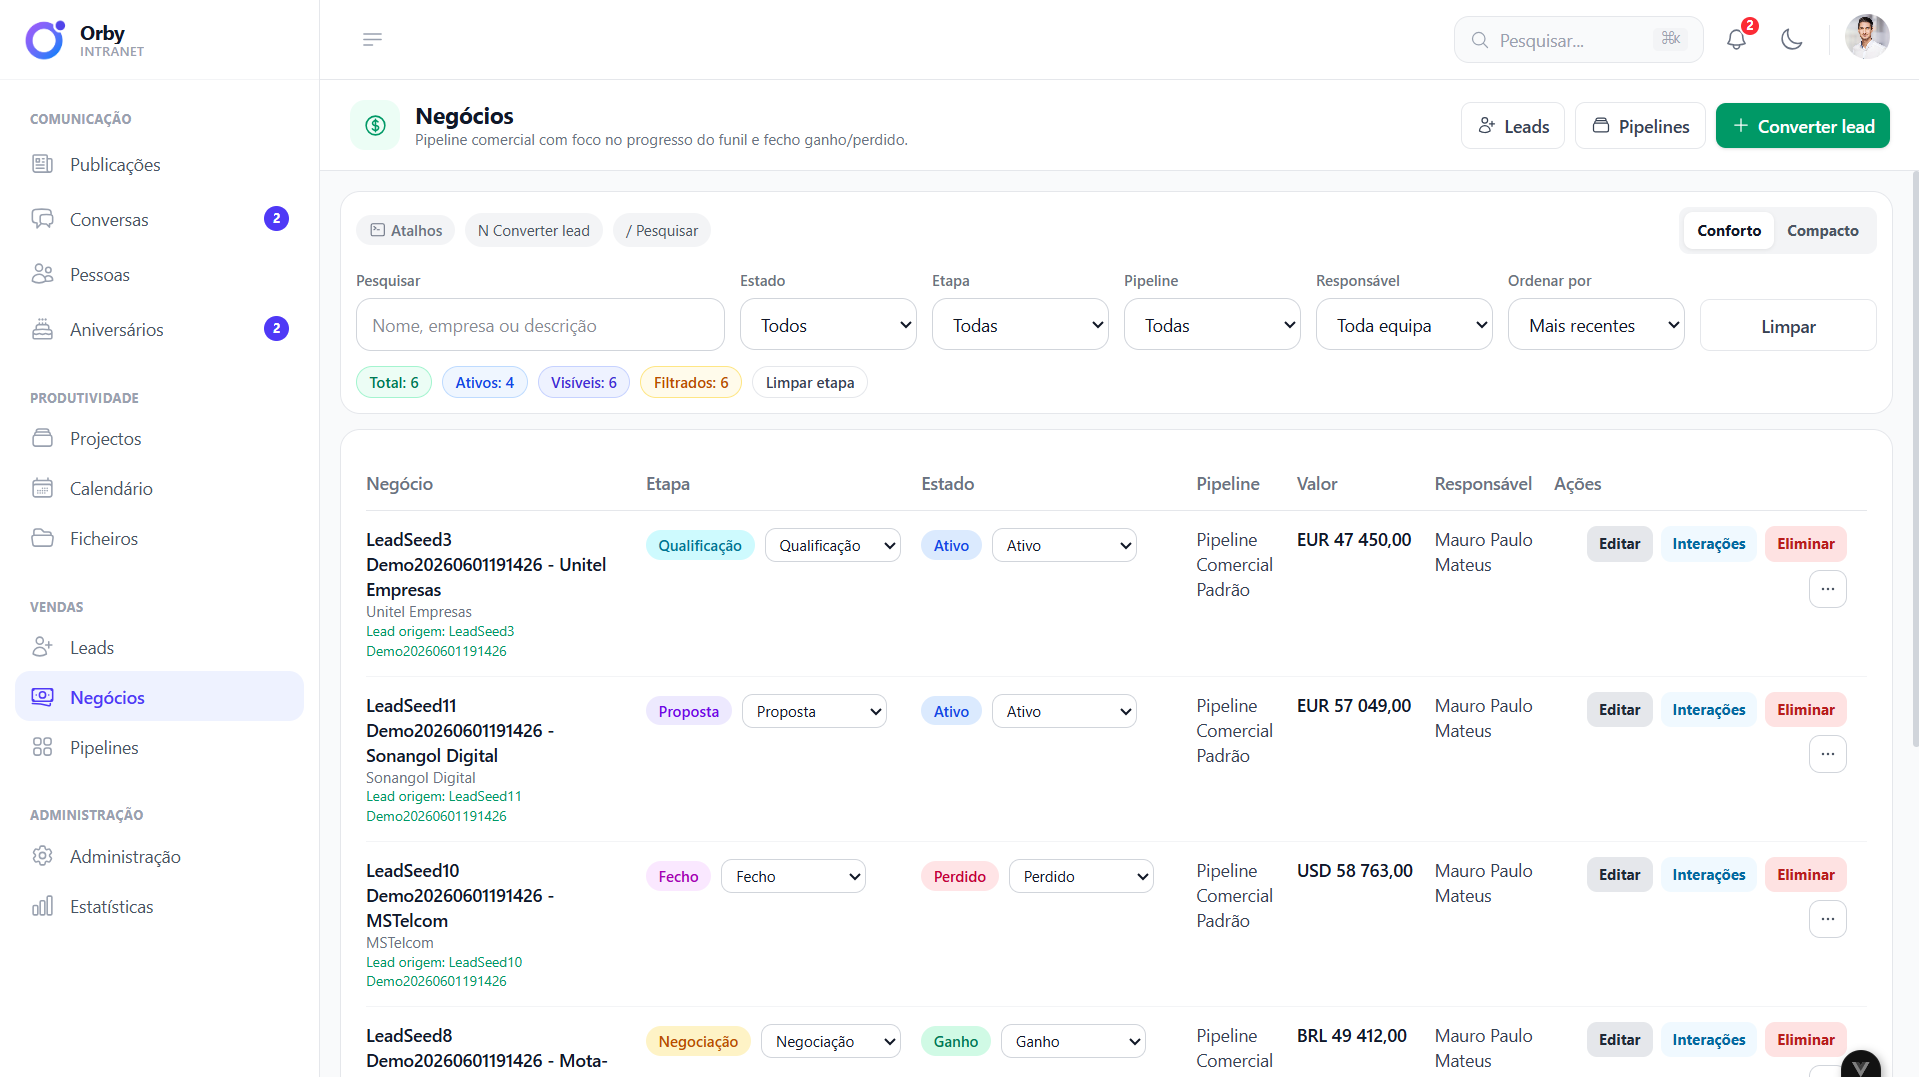Open Interações for LeadSeed8
Screen dimensions: 1919x1077
click(1708, 1040)
